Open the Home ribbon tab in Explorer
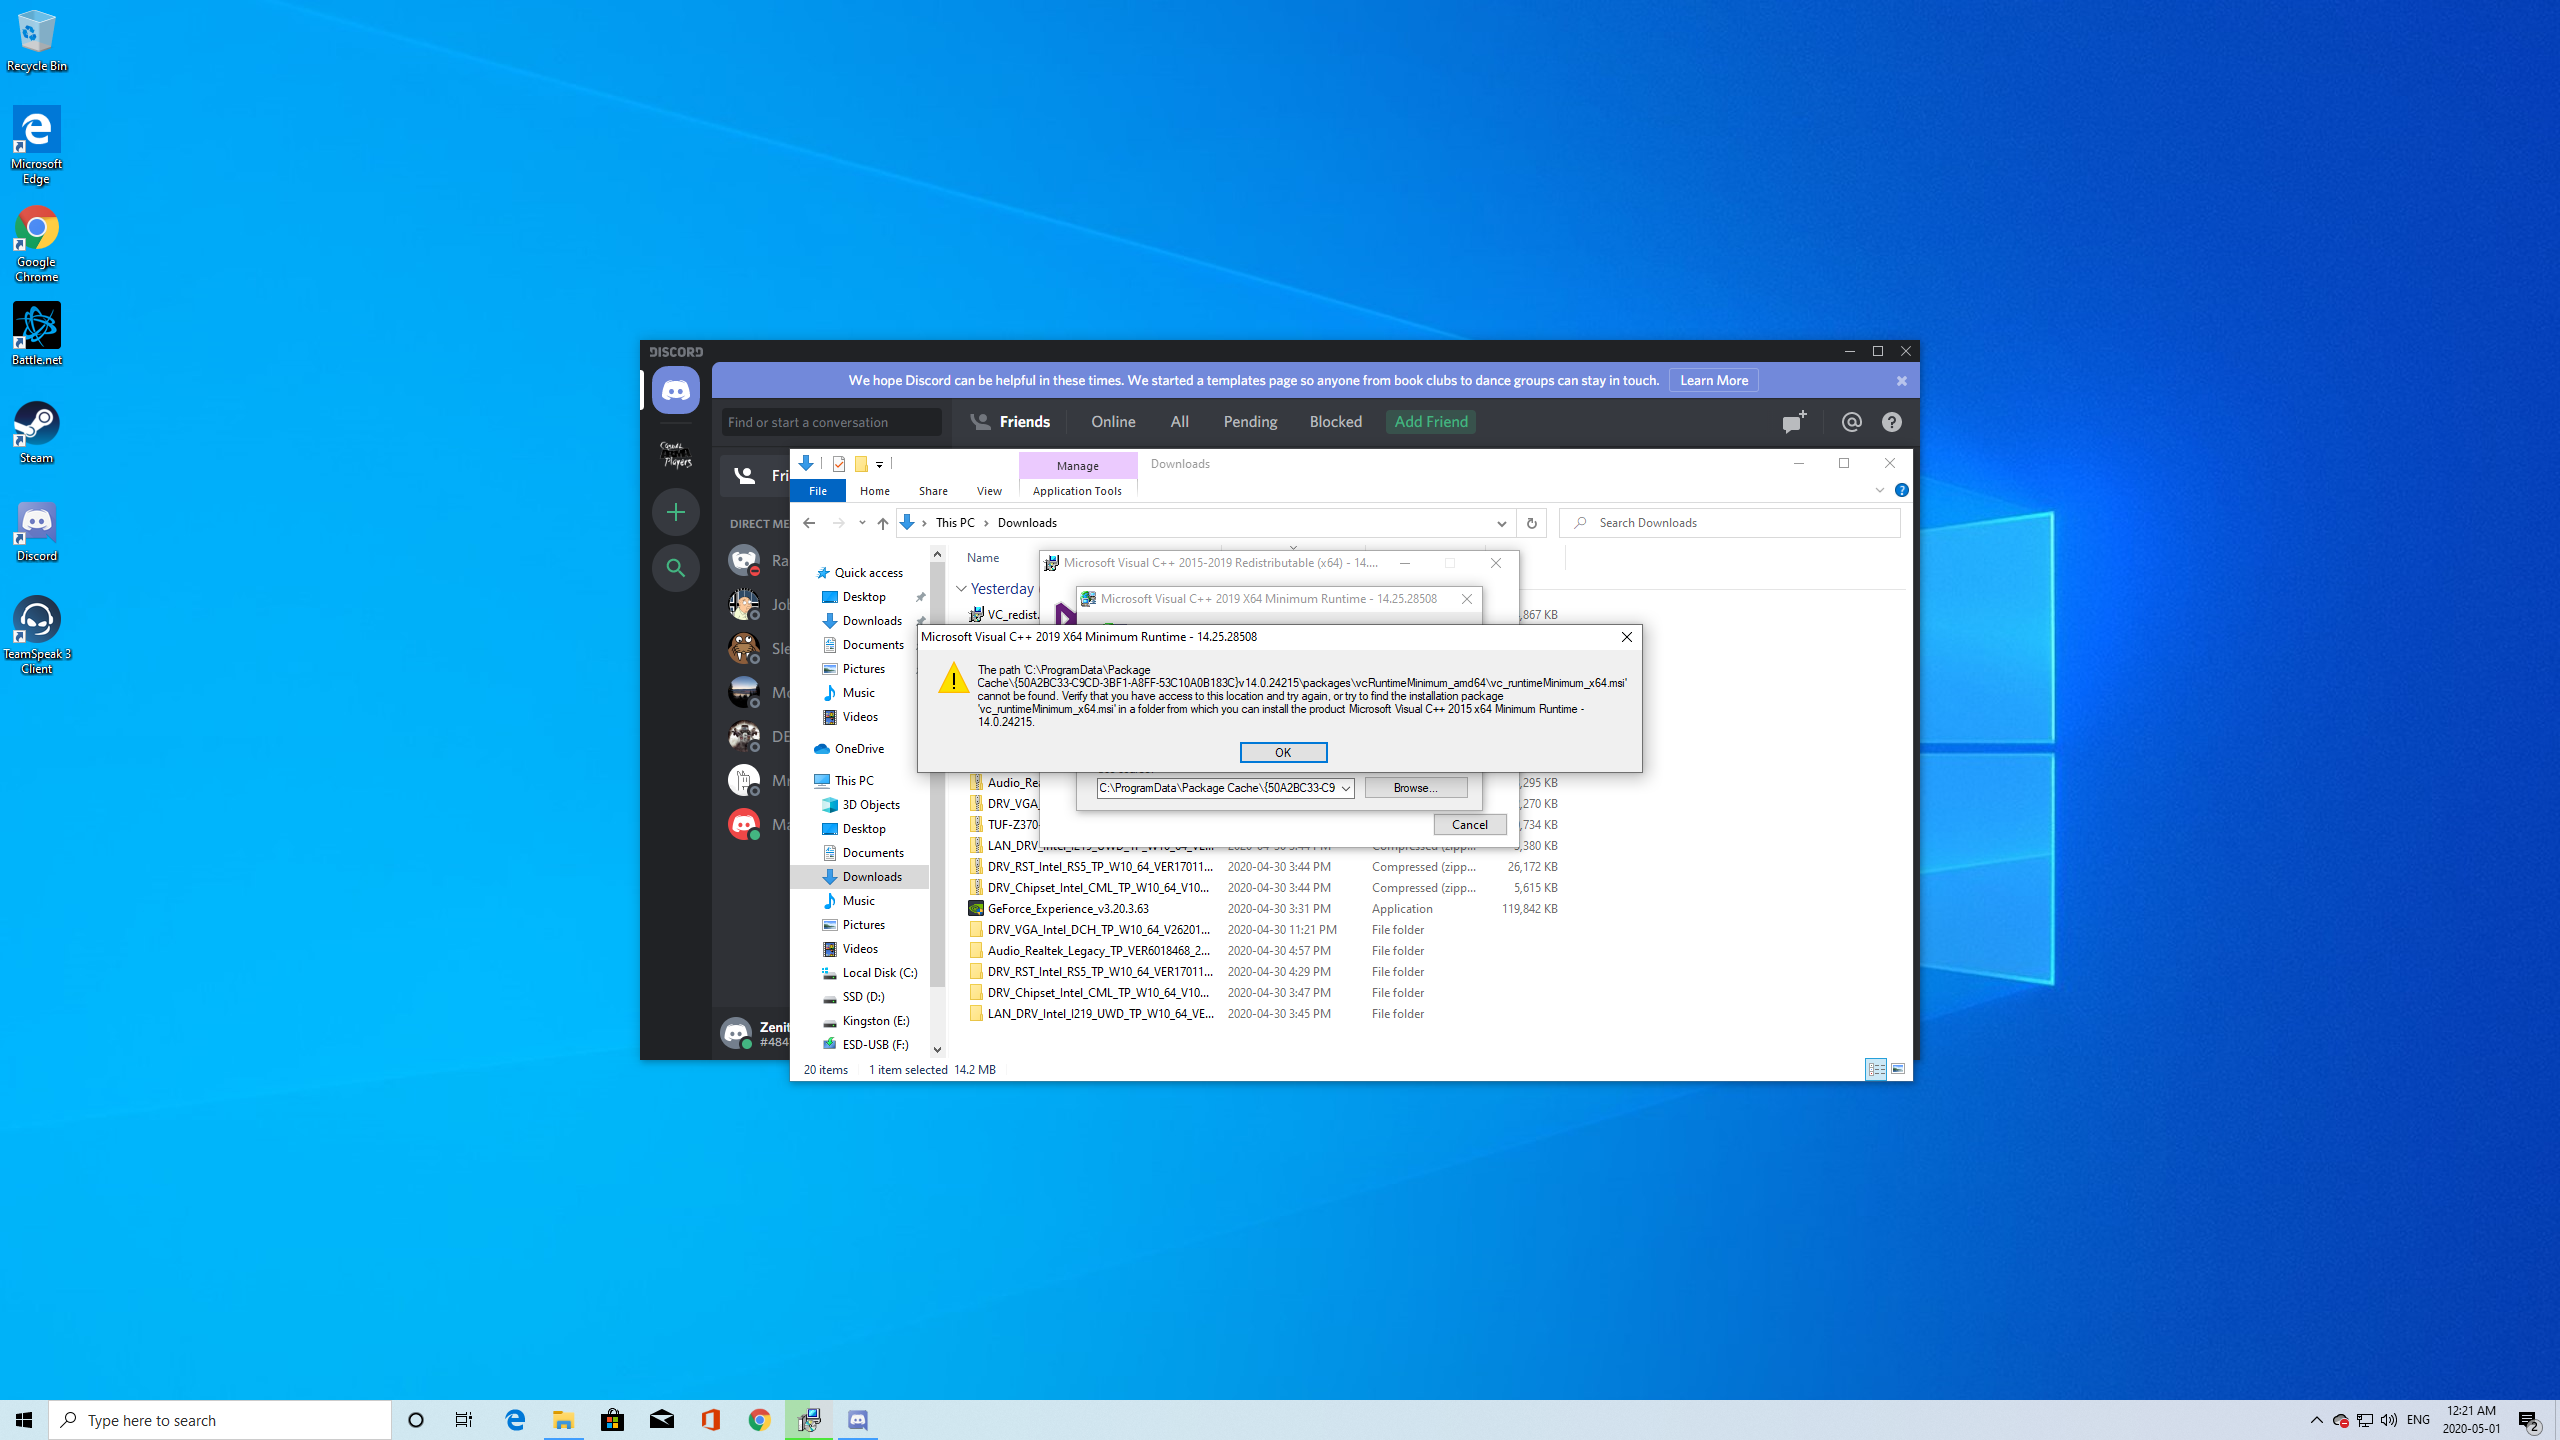The height and width of the screenshot is (1440, 2560). pyautogui.click(x=874, y=491)
